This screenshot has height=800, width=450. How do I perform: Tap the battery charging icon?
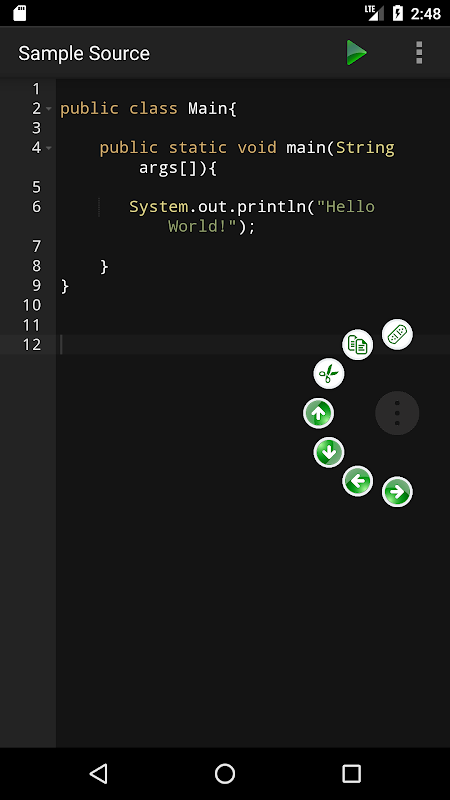pyautogui.click(x=398, y=13)
